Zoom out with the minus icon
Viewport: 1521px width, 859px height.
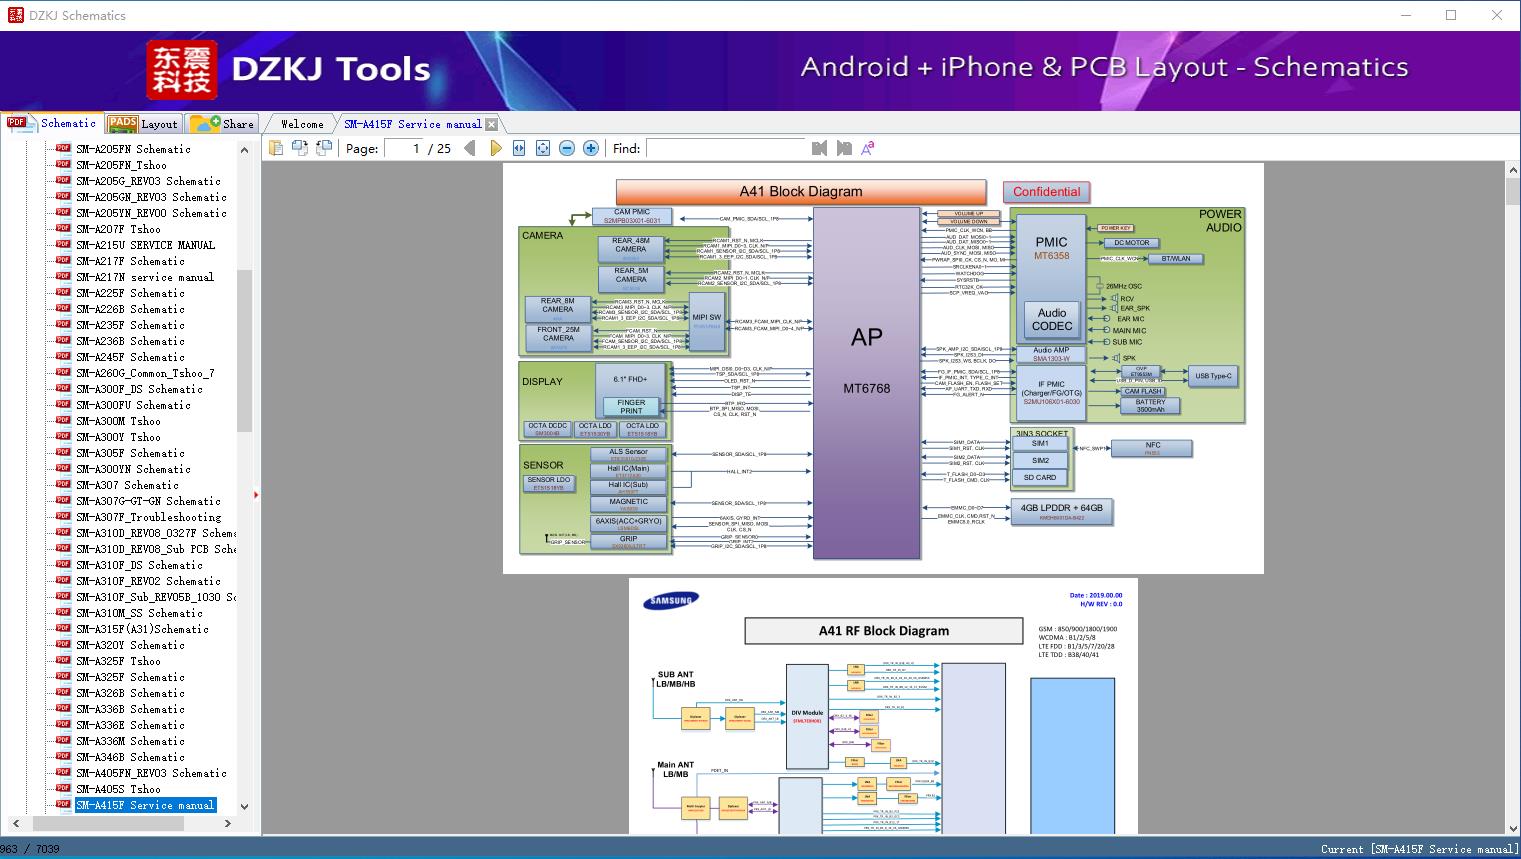pos(567,148)
